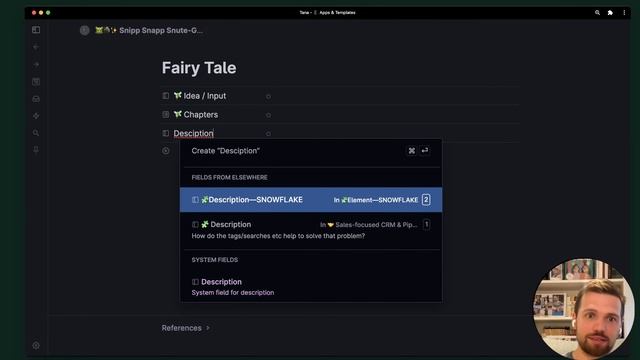Click the count badge 2 on the SNOWFLAKE row
640x360 pixels.
pyautogui.click(x=426, y=200)
